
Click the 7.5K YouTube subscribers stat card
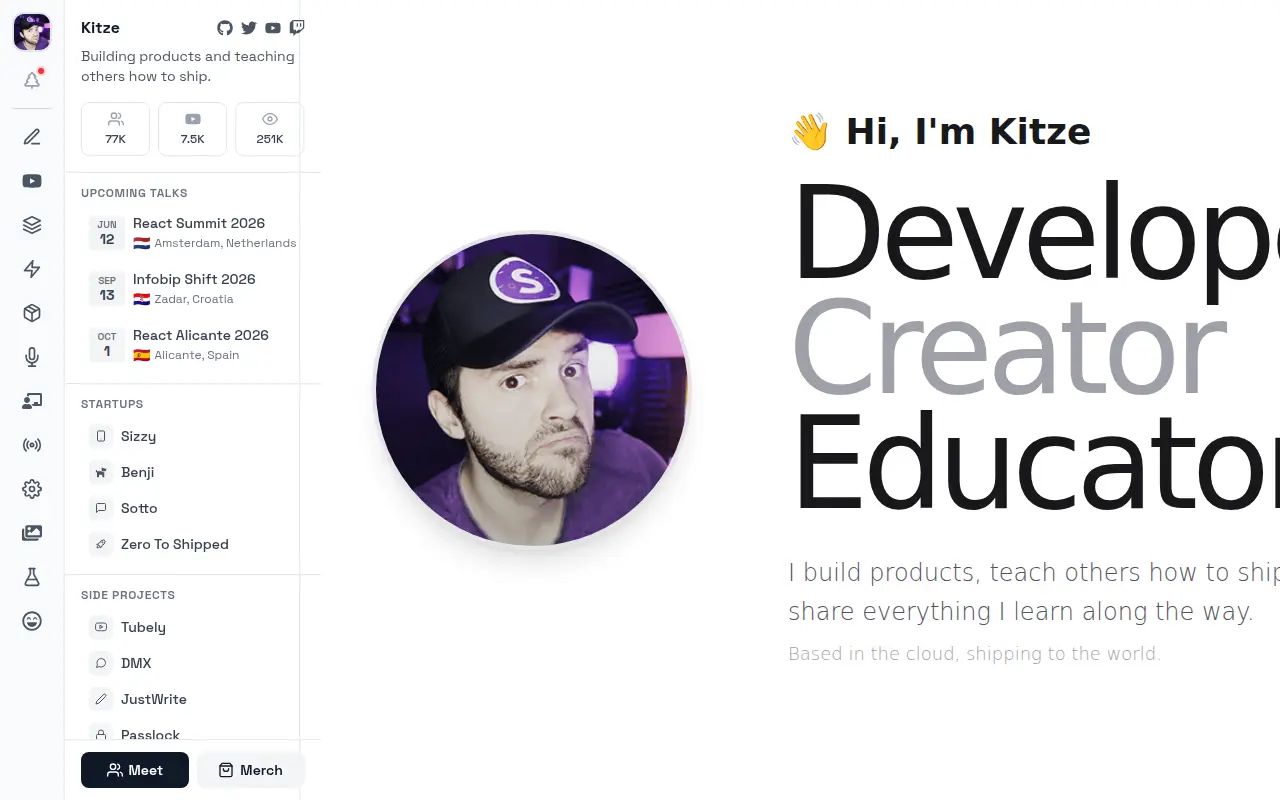[x=192, y=129]
